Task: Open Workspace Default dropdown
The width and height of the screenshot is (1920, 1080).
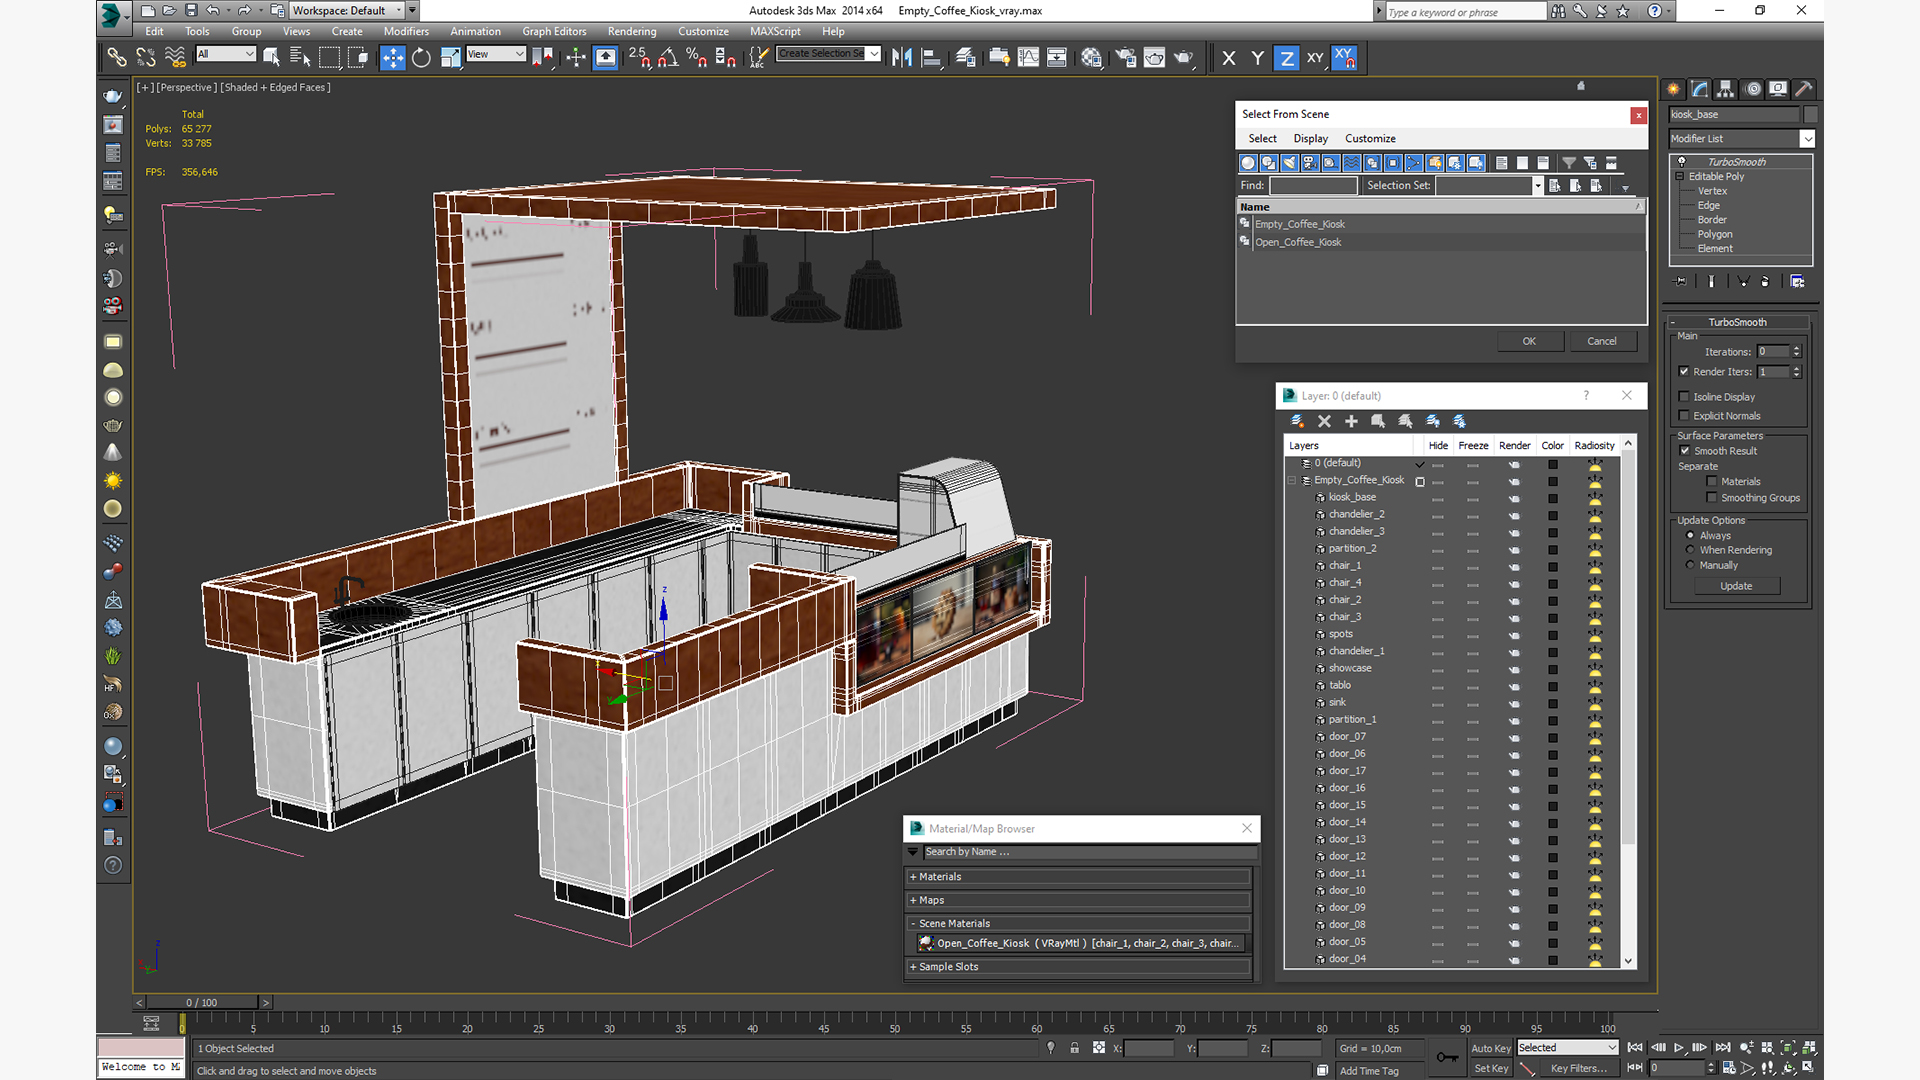Action: 347,11
